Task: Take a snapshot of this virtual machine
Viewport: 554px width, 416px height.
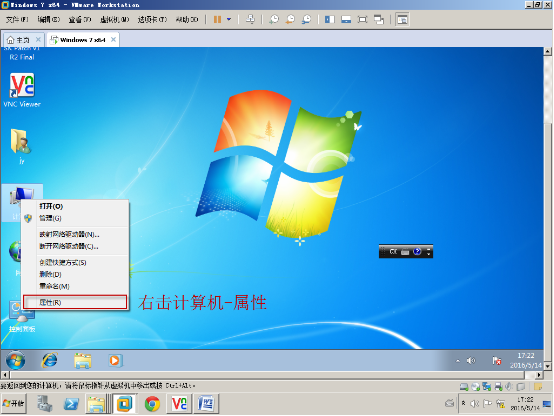Action: point(274,19)
